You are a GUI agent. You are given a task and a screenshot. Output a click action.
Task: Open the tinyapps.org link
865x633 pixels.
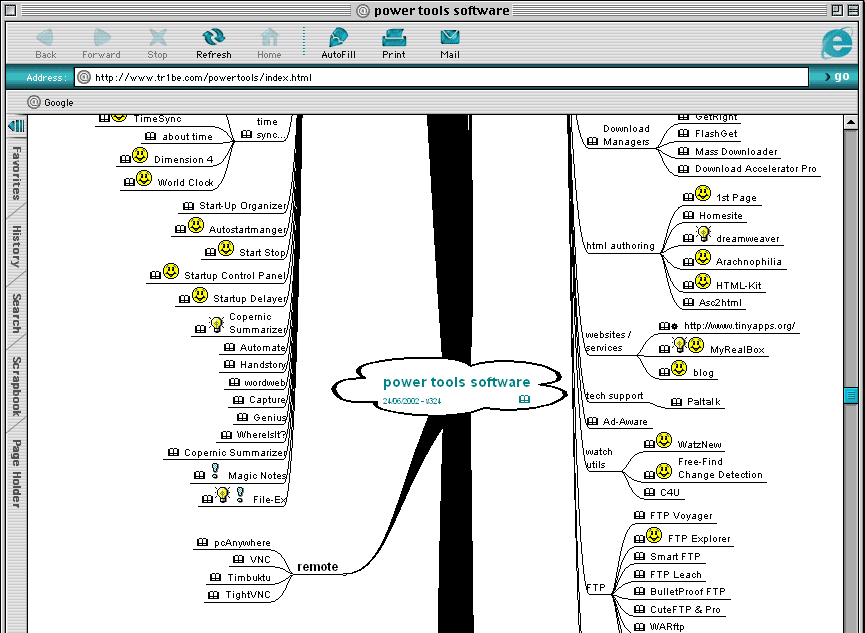(740, 326)
